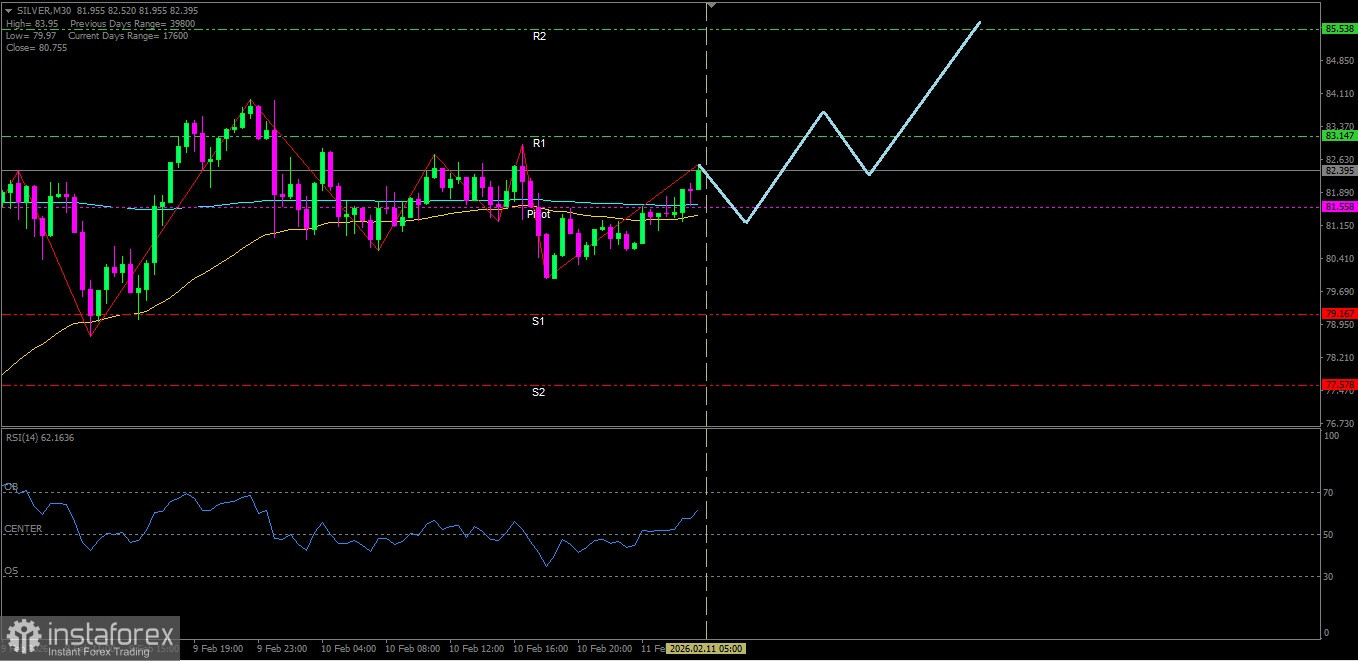Select the red 77.578 price tag
1358x661 pixels.
pyautogui.click(x=1338, y=384)
